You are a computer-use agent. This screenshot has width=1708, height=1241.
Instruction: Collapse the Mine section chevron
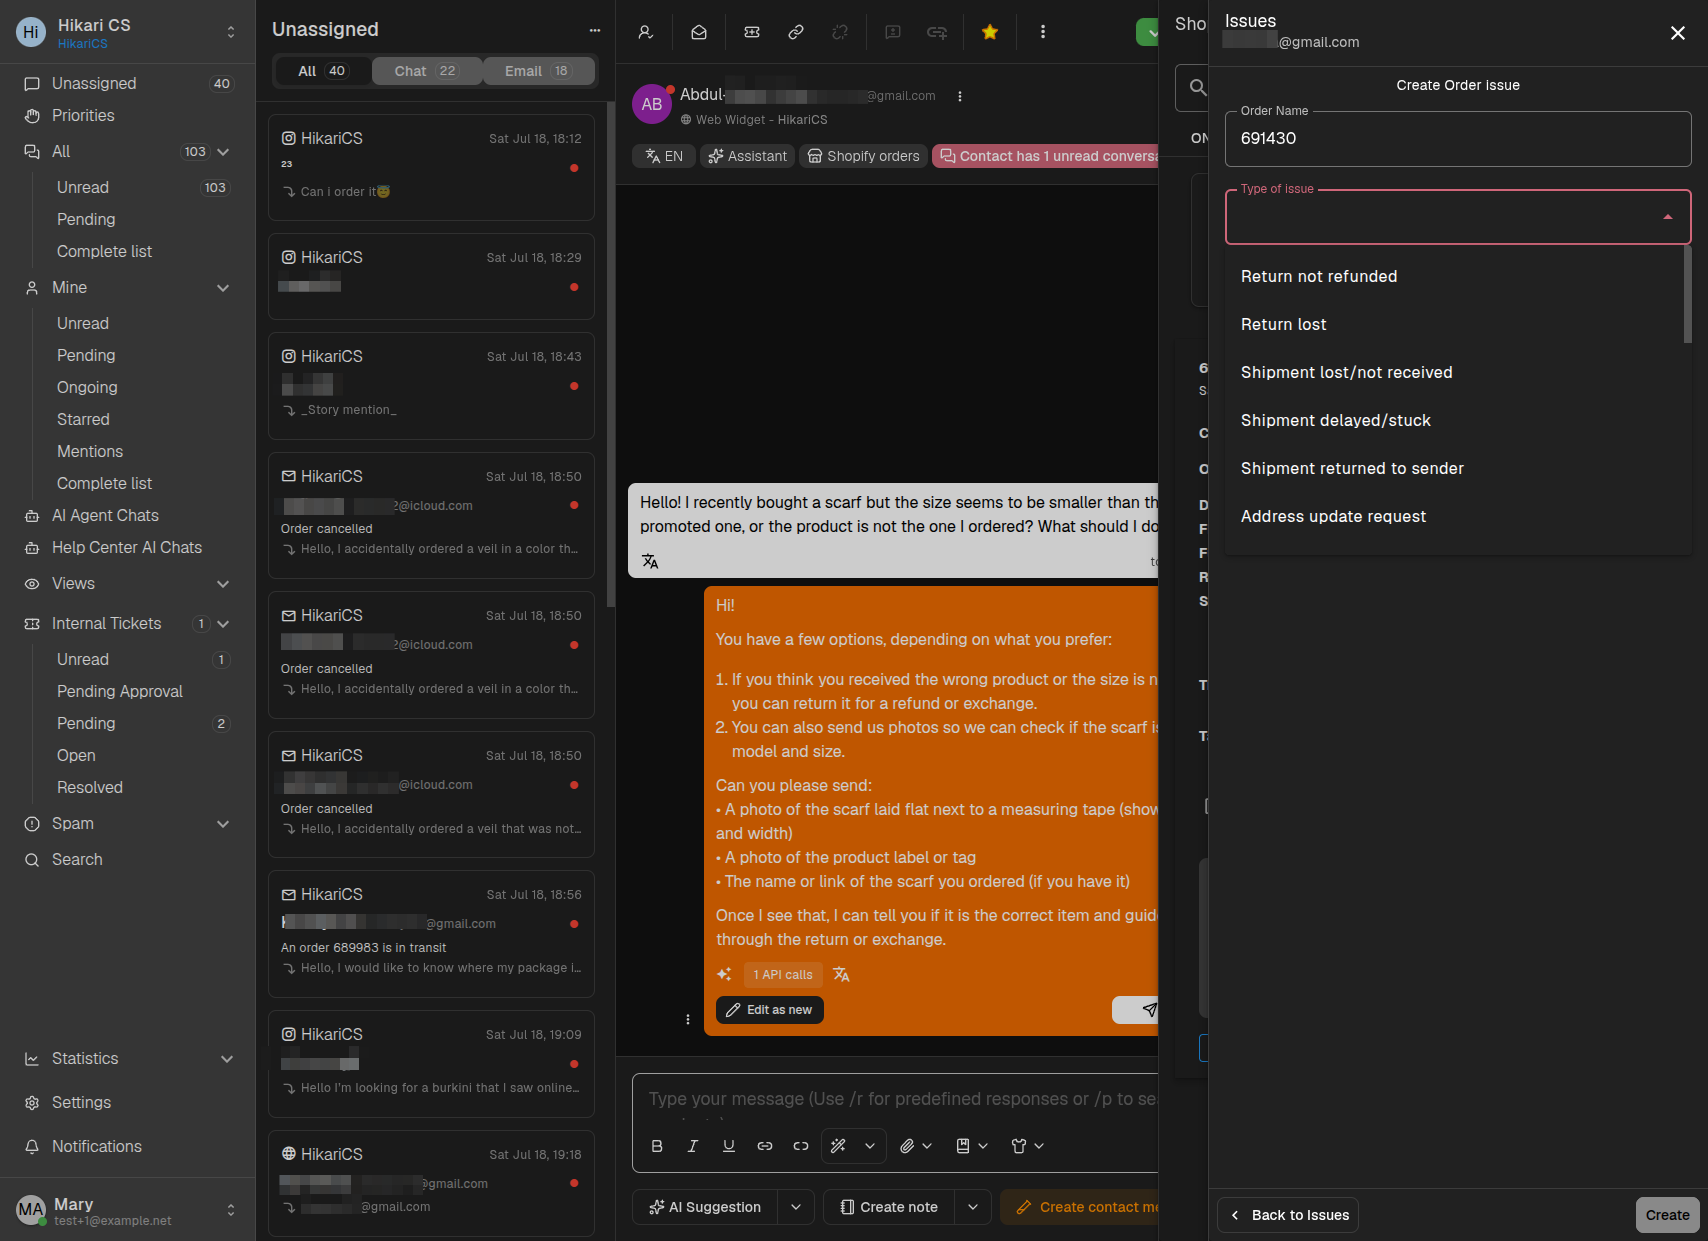223,288
